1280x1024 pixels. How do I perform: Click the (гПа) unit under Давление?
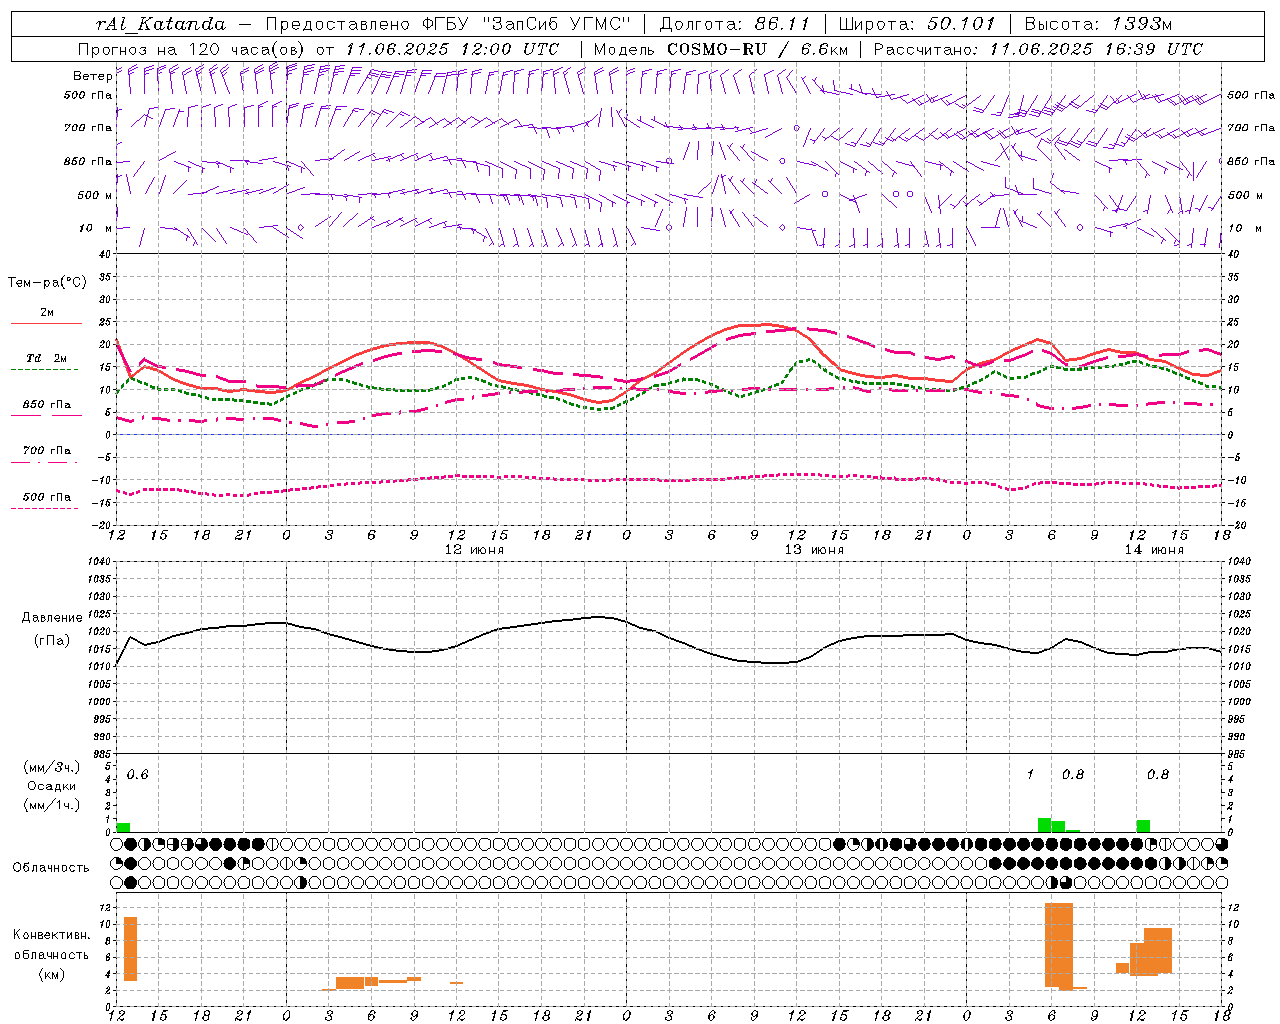pyautogui.click(x=52, y=641)
